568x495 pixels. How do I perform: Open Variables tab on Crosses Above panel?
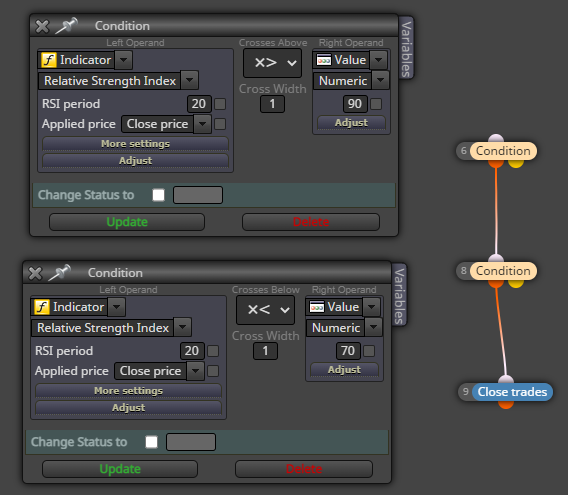point(406,47)
